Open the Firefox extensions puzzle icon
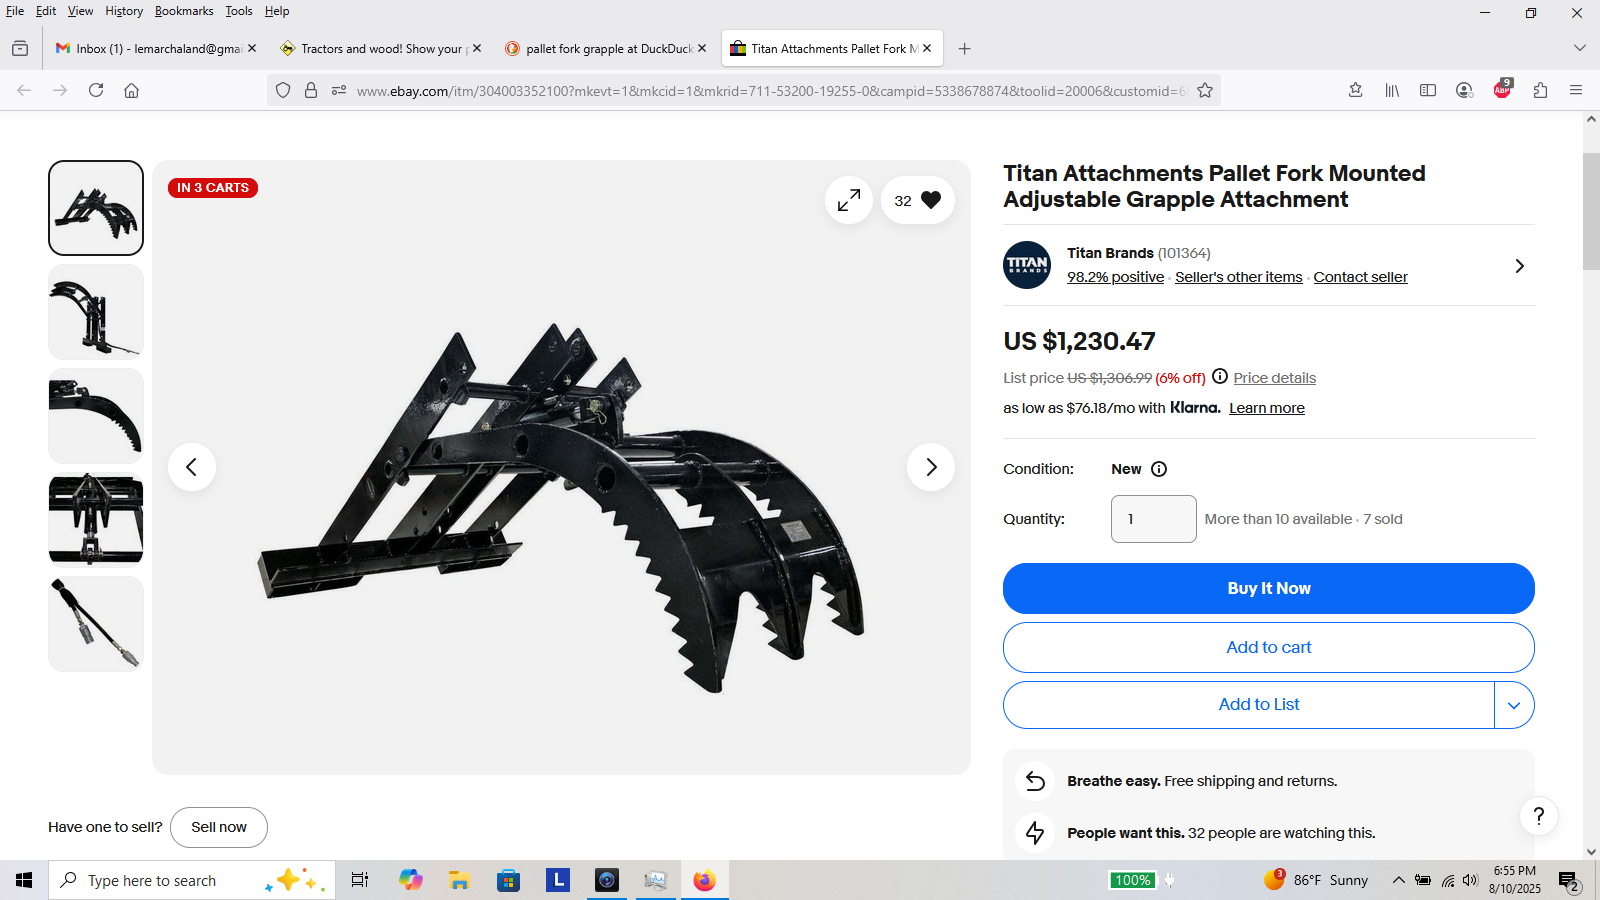Viewport: 1600px width, 900px height. (1540, 90)
